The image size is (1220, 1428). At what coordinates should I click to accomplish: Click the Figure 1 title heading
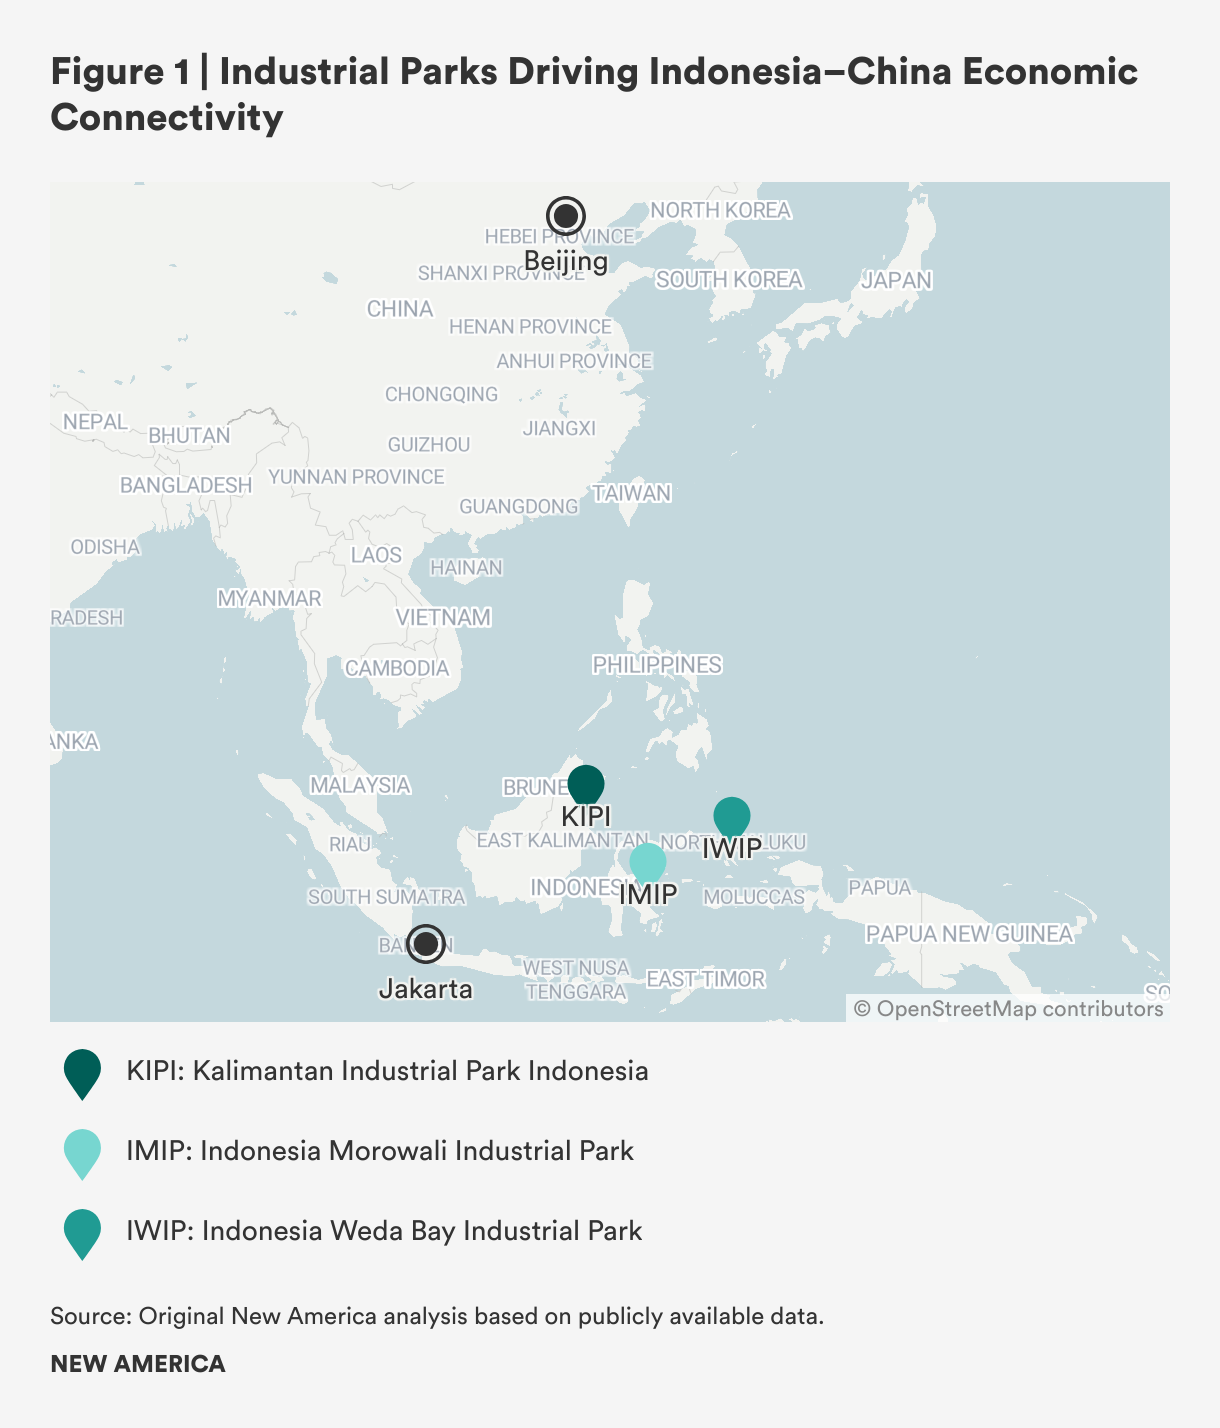click(594, 94)
